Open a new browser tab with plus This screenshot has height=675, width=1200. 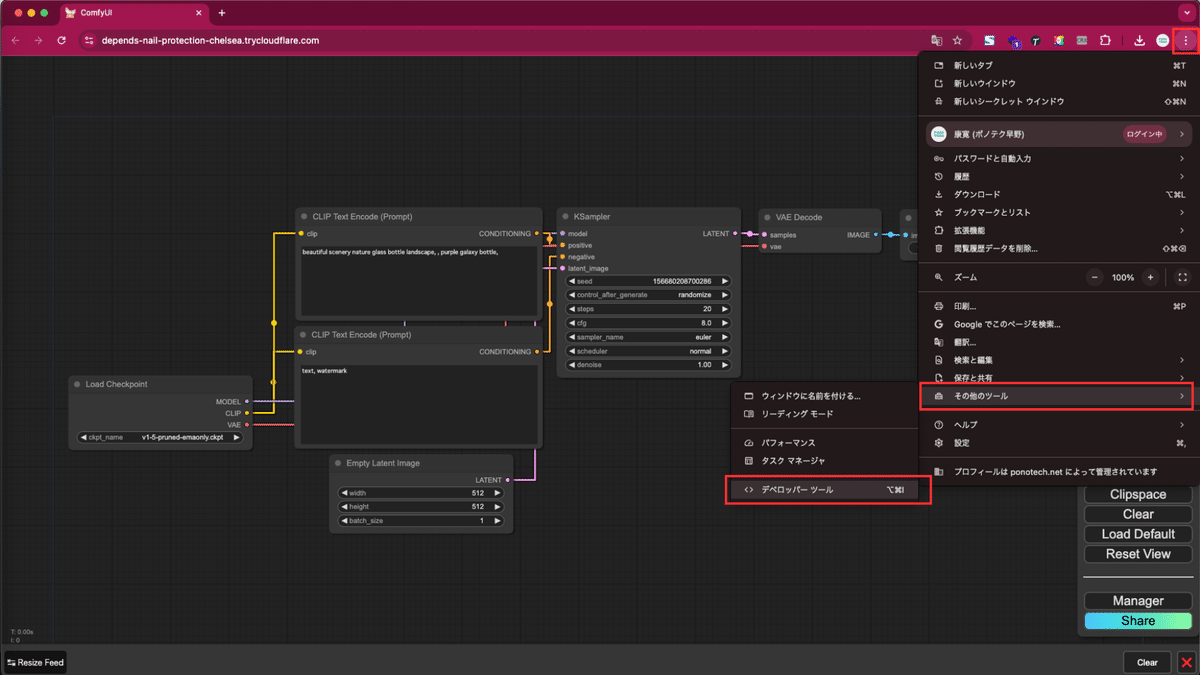(222, 13)
